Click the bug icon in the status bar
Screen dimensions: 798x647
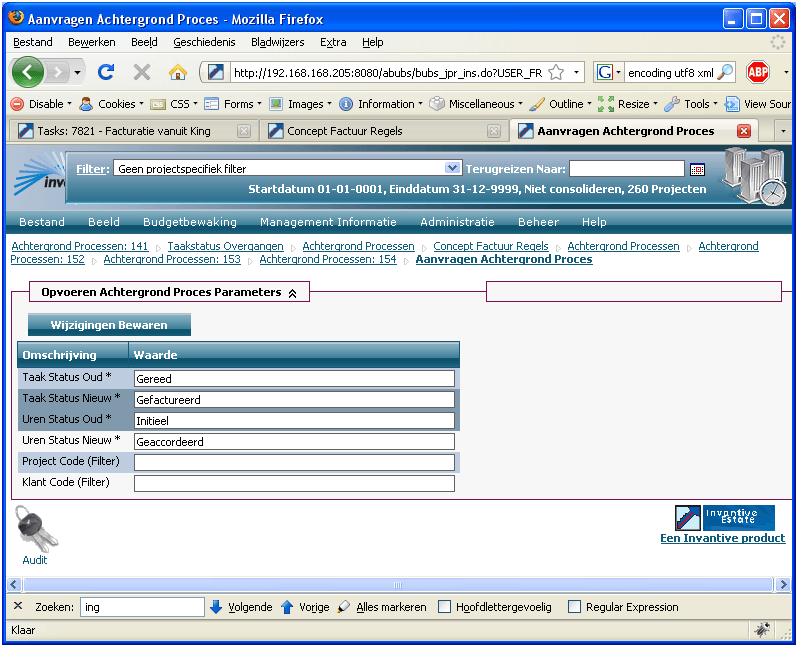tap(762, 630)
